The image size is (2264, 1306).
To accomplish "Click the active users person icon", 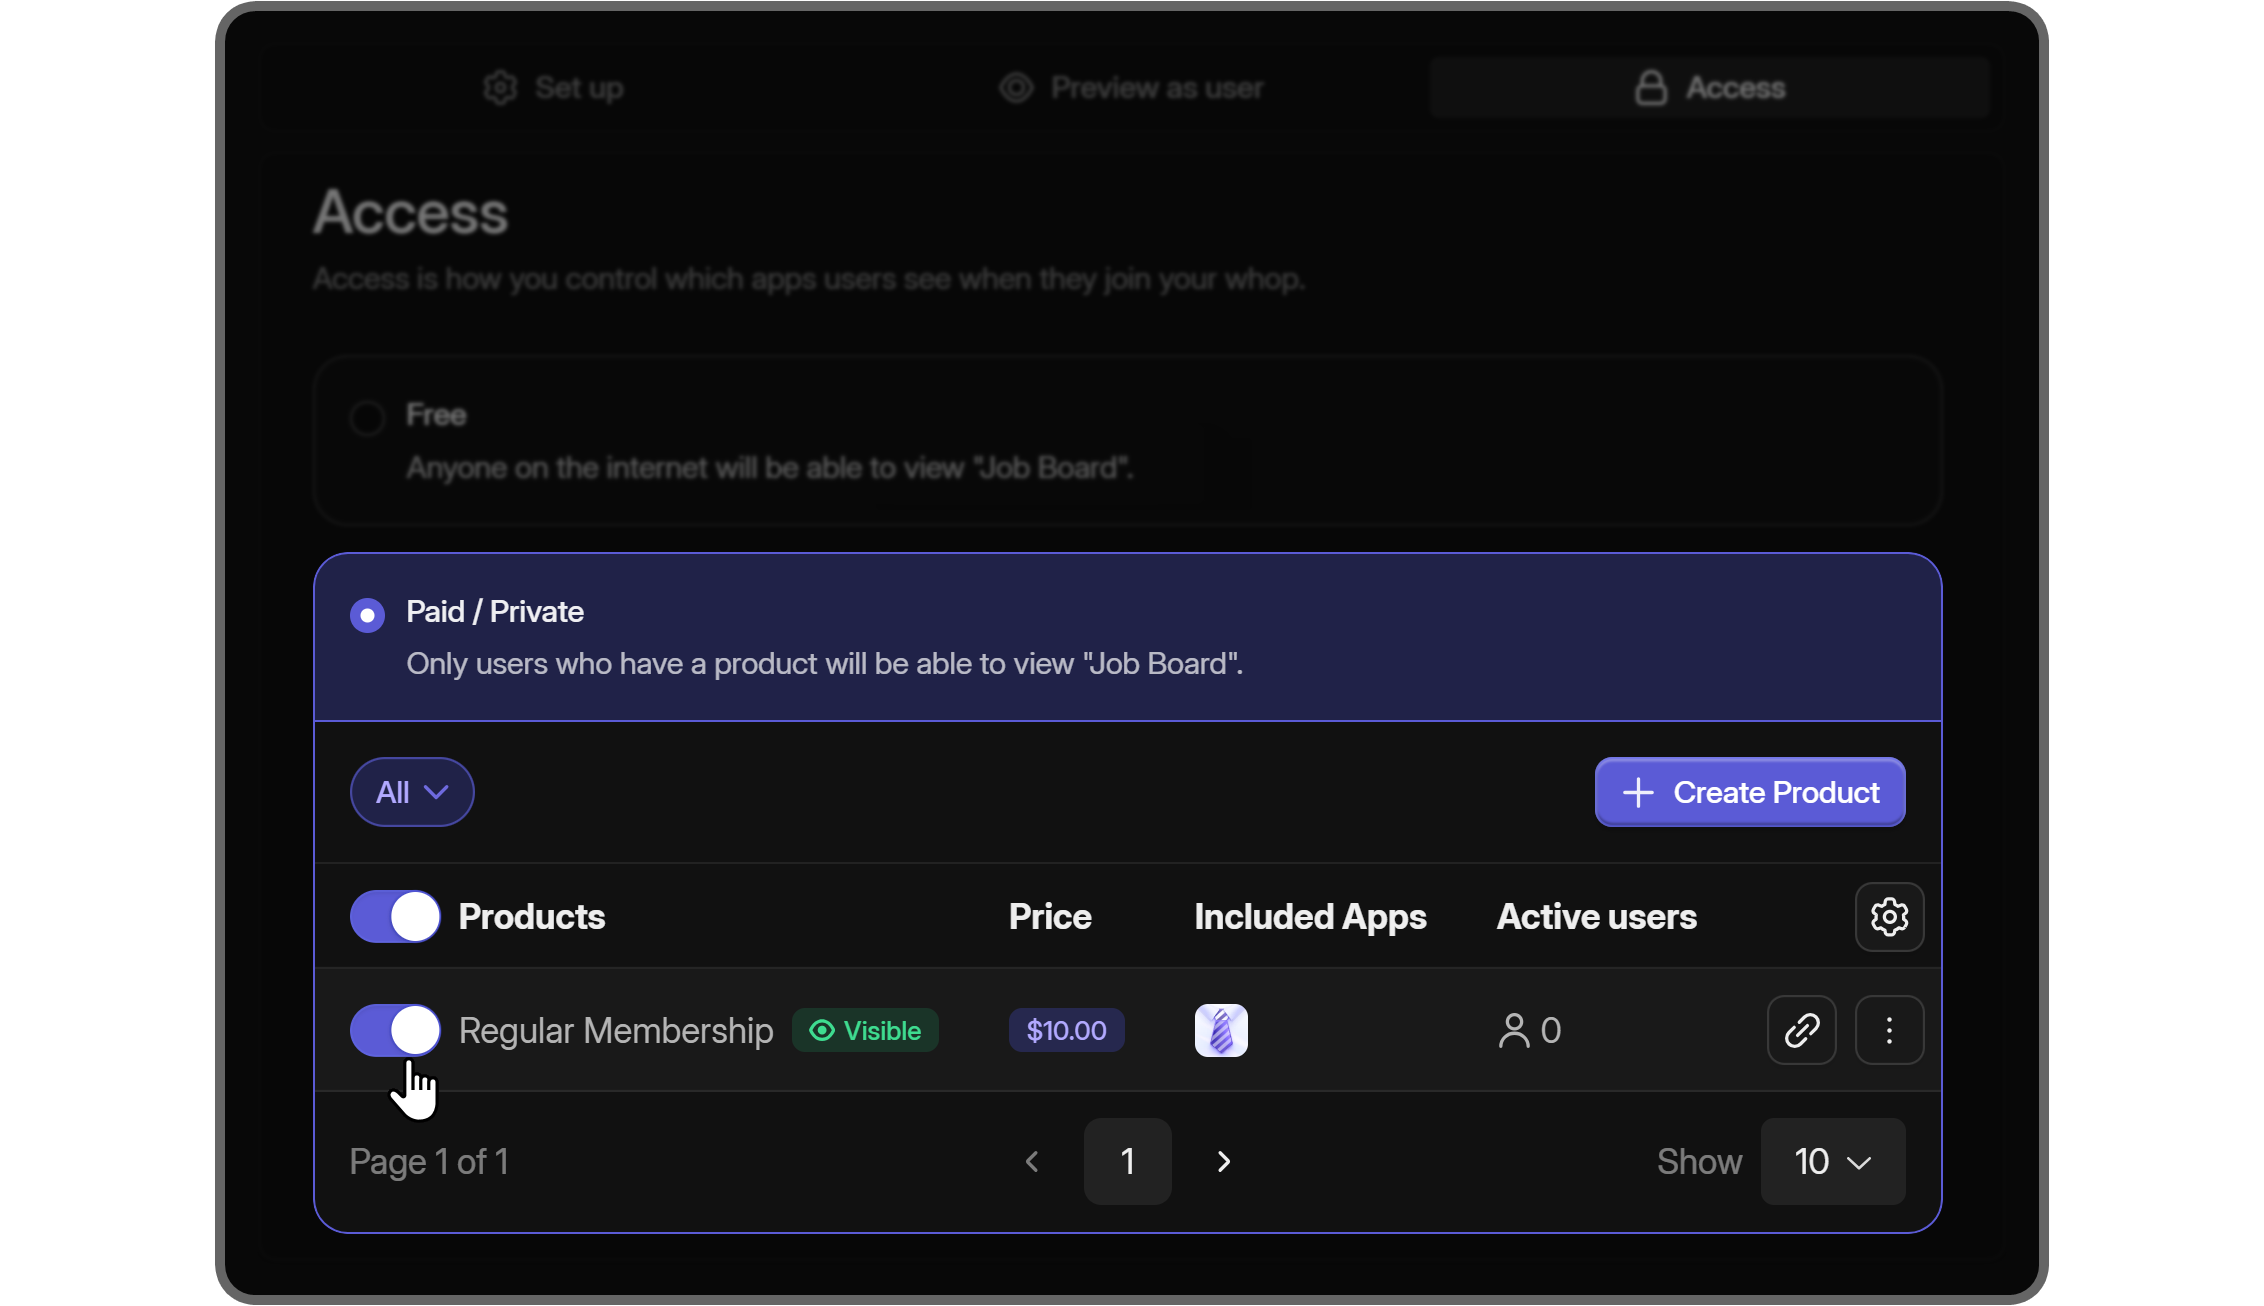I will [x=1513, y=1029].
